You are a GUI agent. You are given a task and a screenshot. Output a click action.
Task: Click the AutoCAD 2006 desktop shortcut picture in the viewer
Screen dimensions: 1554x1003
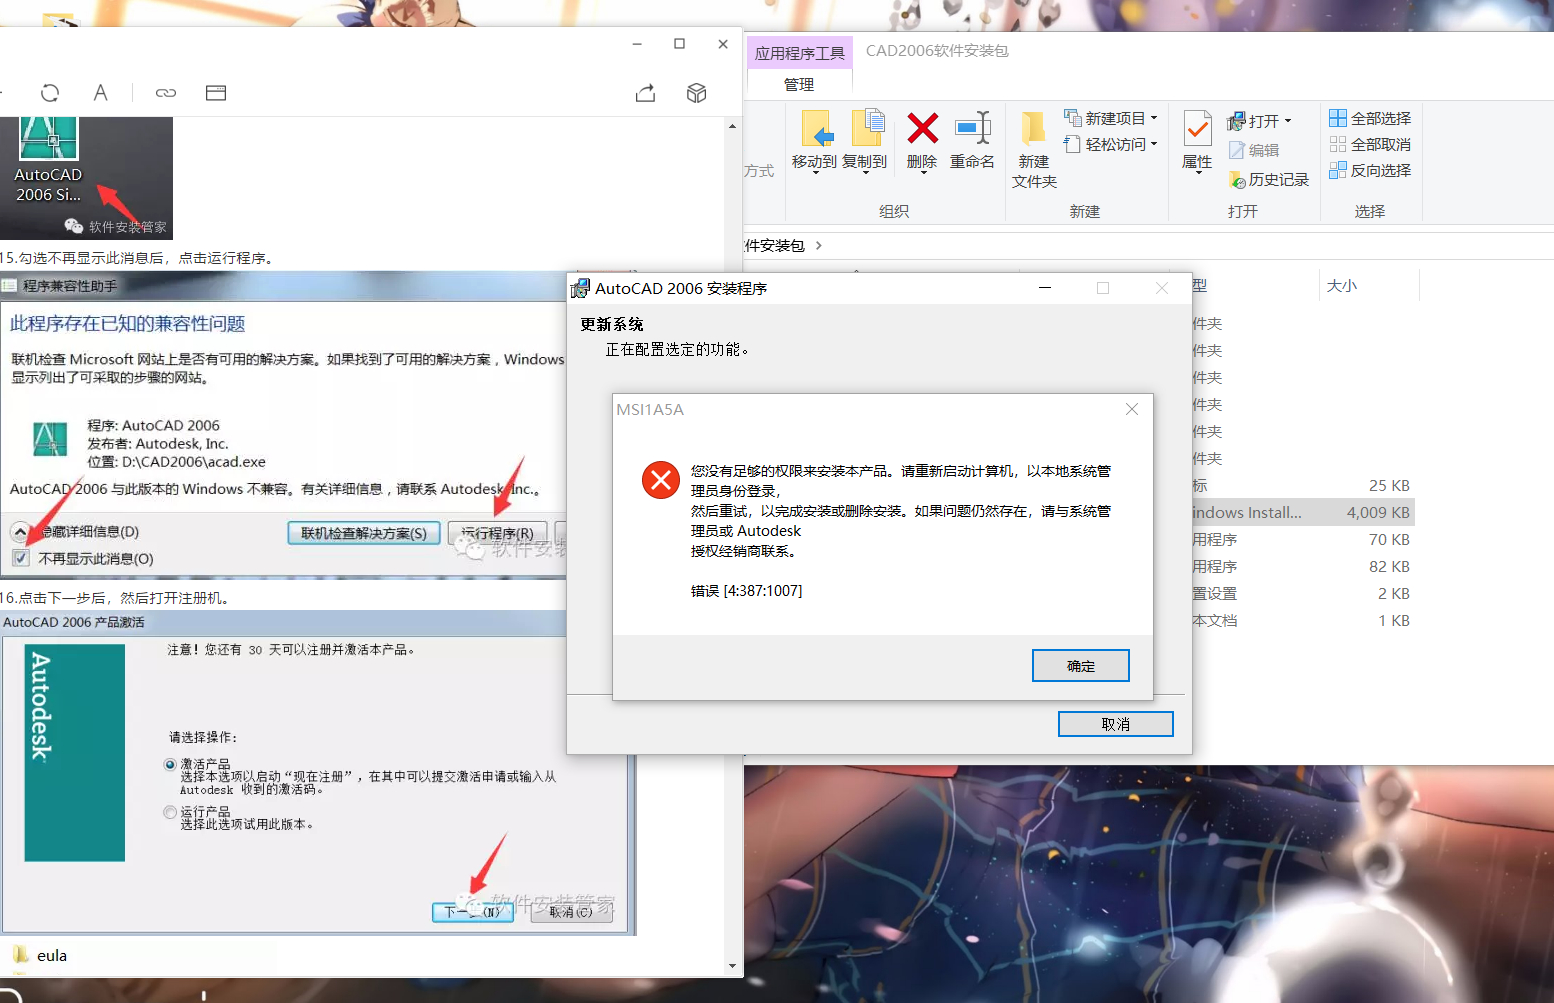click(86, 178)
